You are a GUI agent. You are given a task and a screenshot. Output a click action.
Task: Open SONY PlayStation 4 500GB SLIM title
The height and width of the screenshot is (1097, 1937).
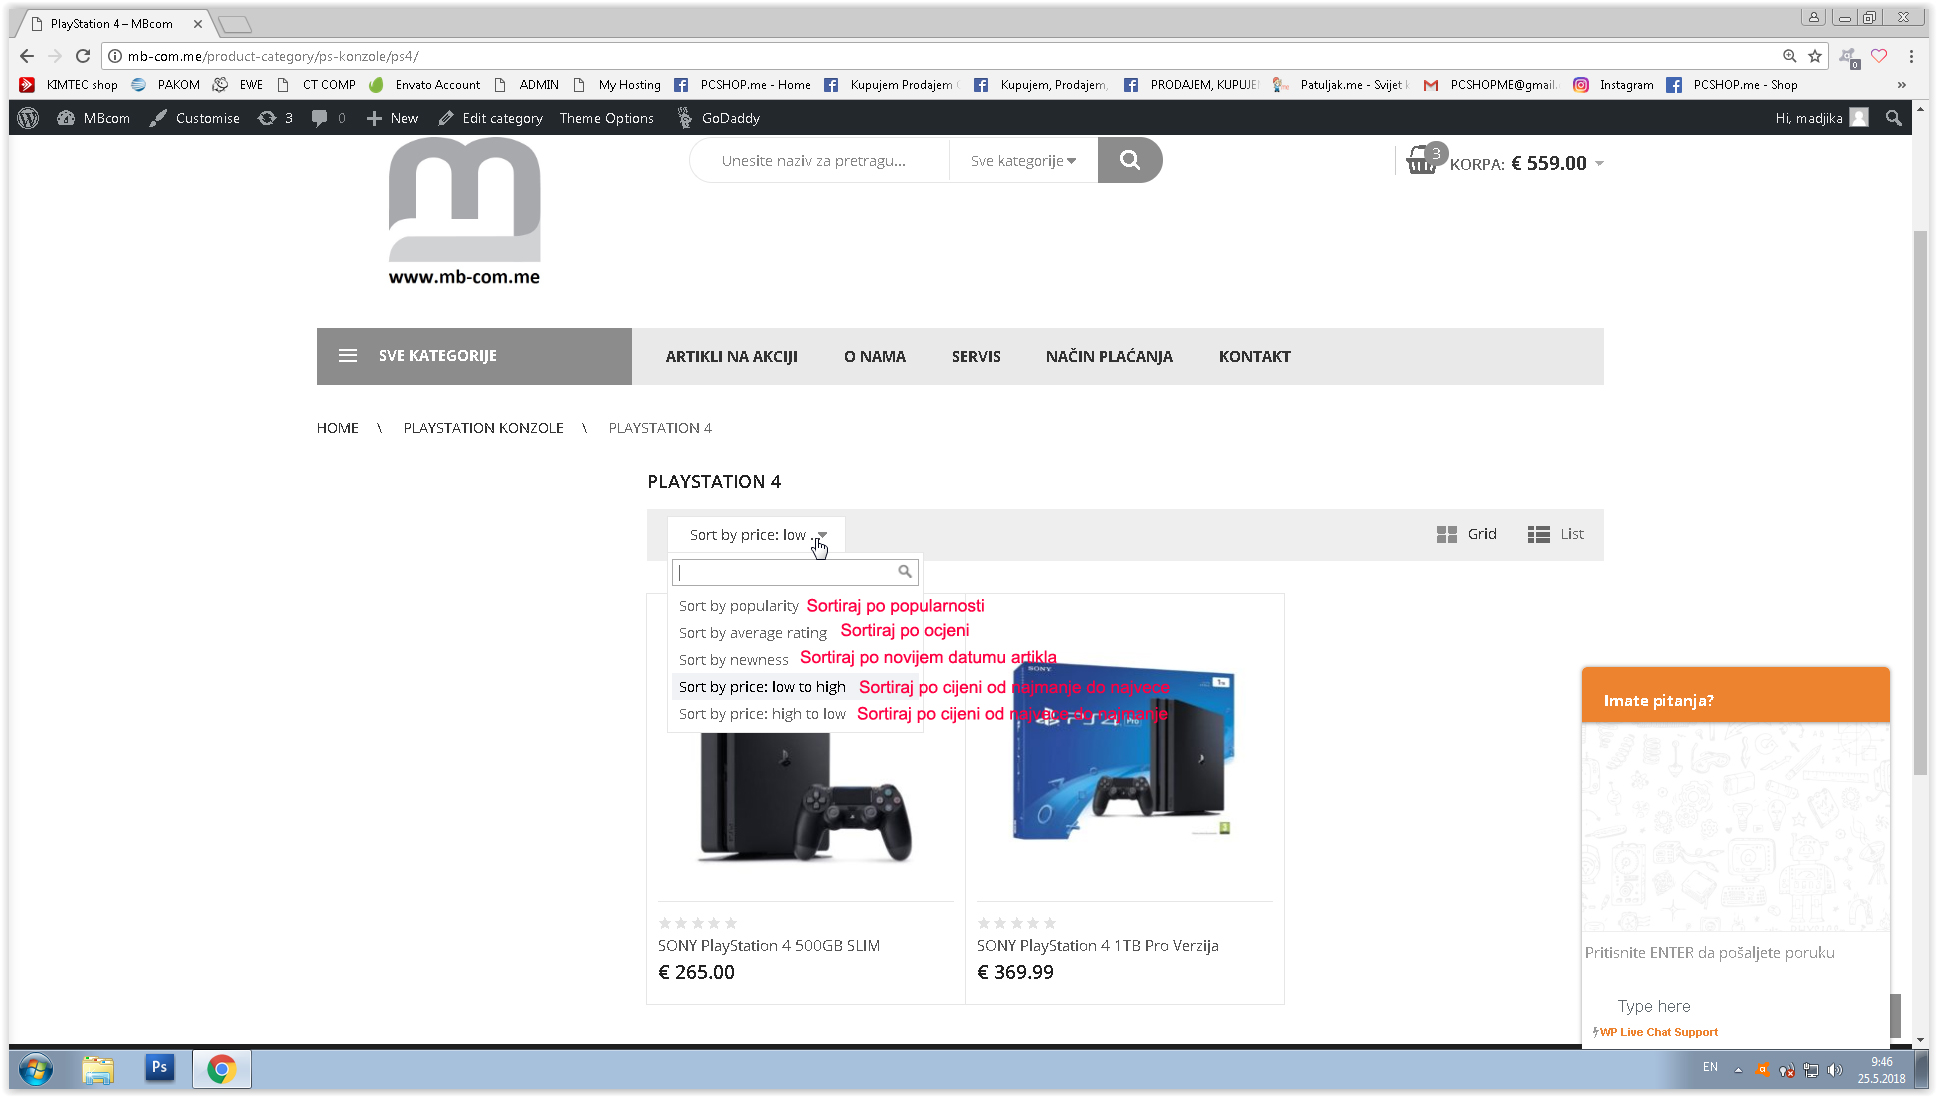tap(768, 946)
